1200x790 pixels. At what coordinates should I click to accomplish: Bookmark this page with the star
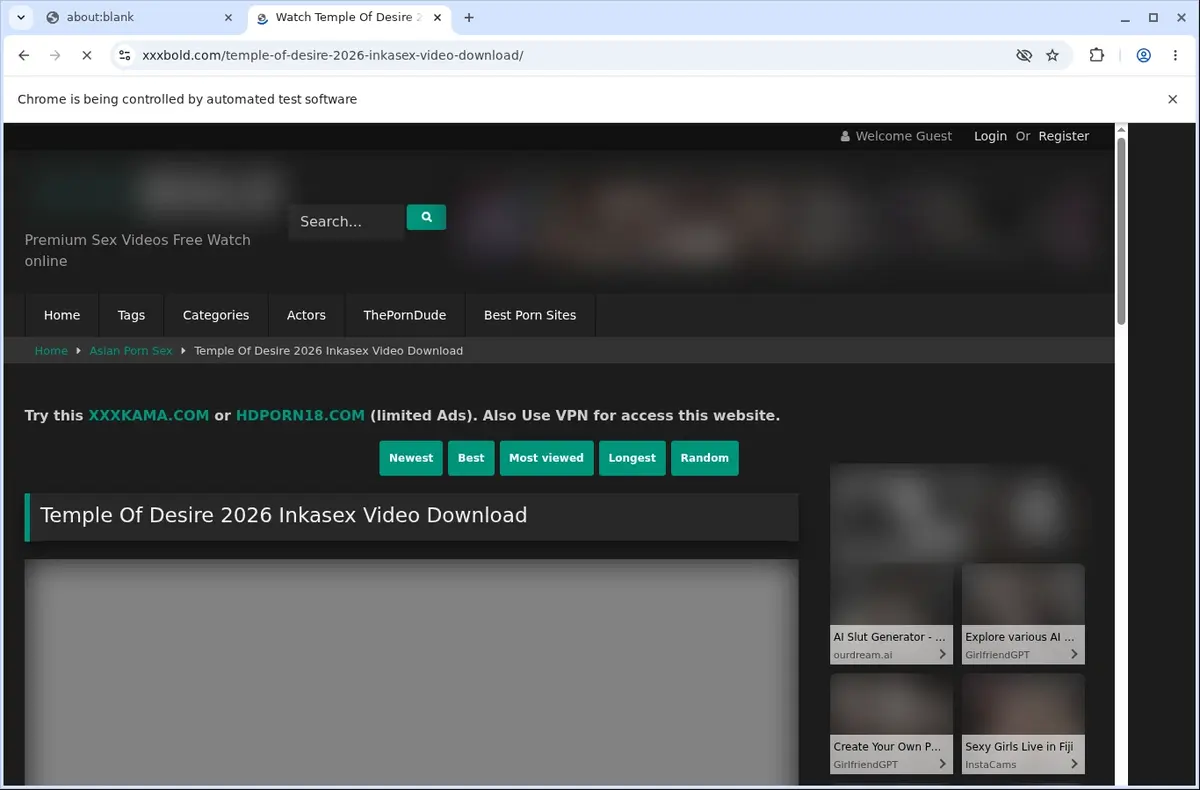pyautogui.click(x=1052, y=56)
